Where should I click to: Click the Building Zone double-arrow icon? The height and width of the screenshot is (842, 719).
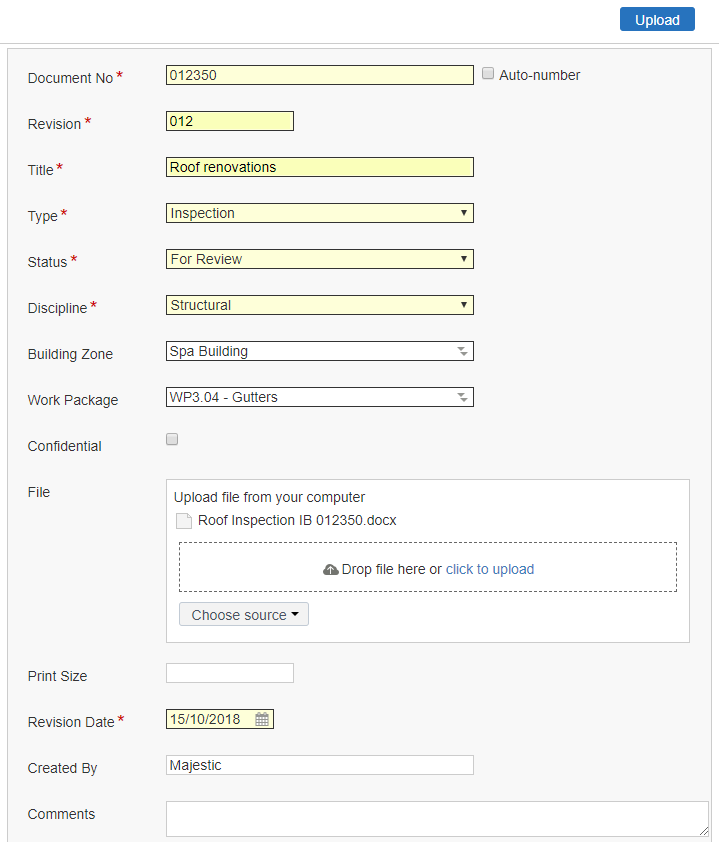pyautogui.click(x=462, y=351)
